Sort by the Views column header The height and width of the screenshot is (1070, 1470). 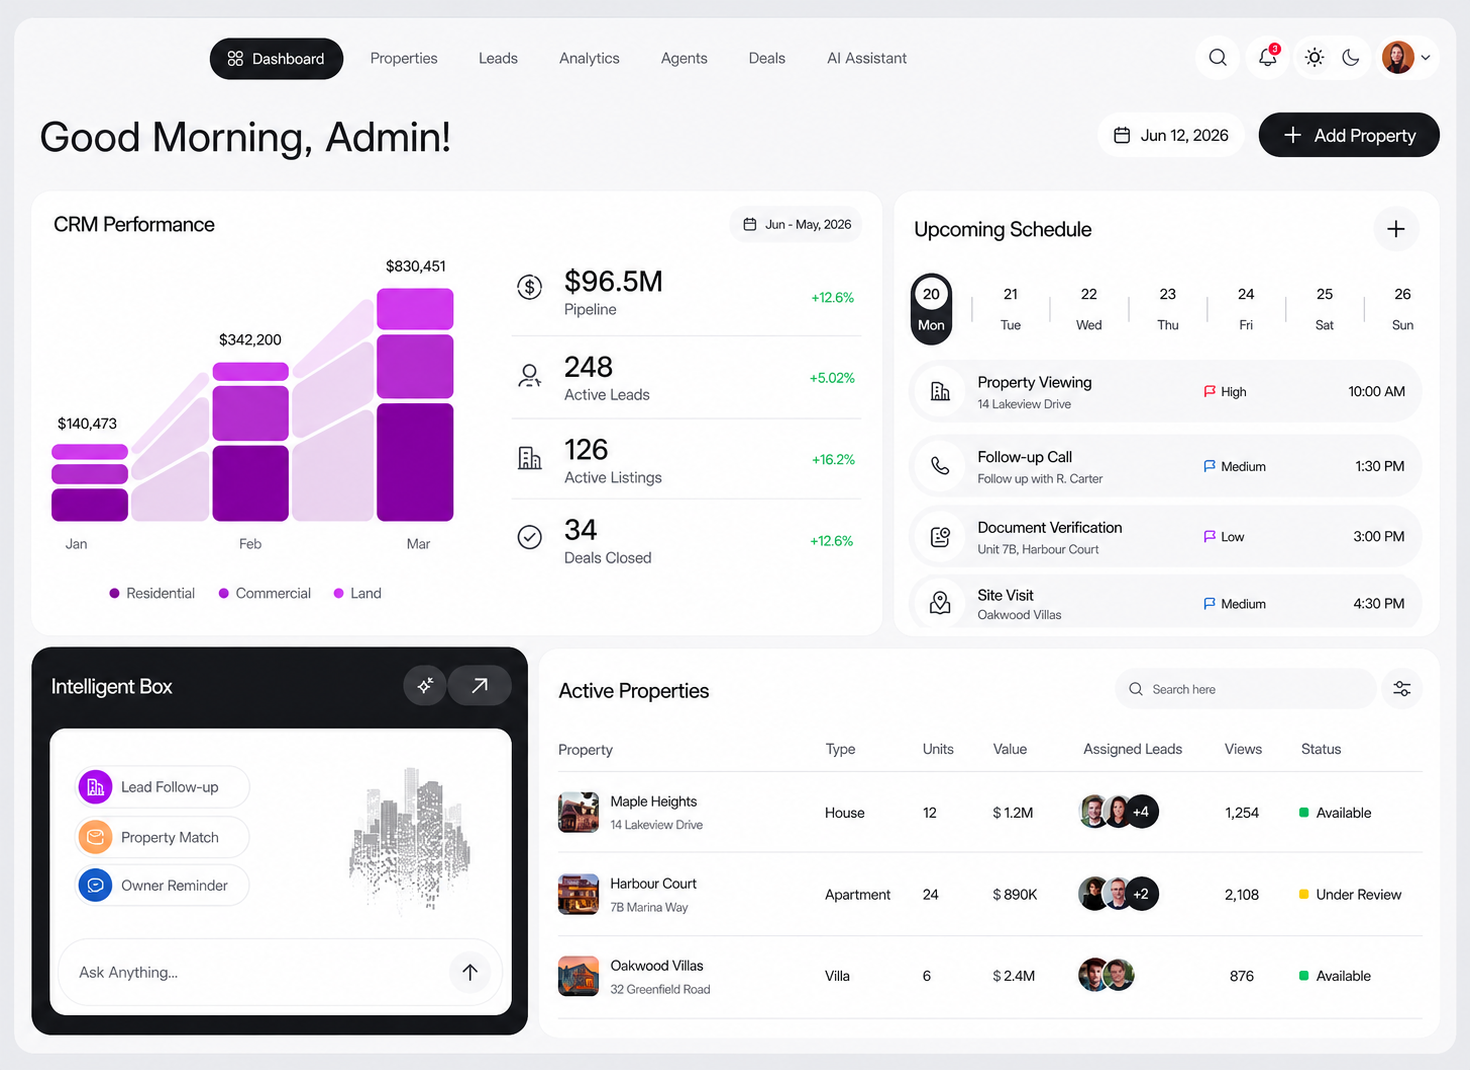1243,749
